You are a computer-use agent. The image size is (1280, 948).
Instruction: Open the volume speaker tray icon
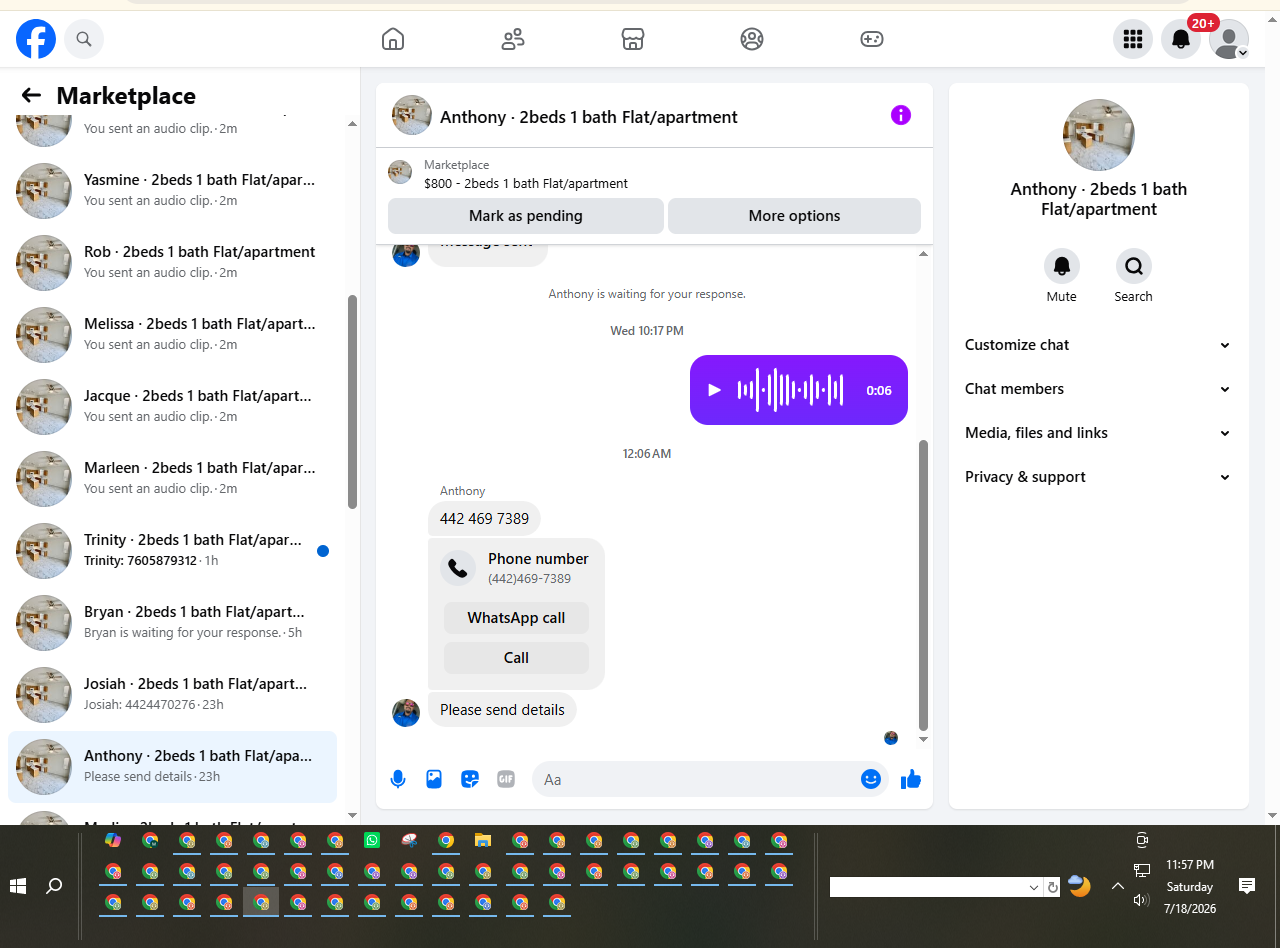click(x=1141, y=900)
